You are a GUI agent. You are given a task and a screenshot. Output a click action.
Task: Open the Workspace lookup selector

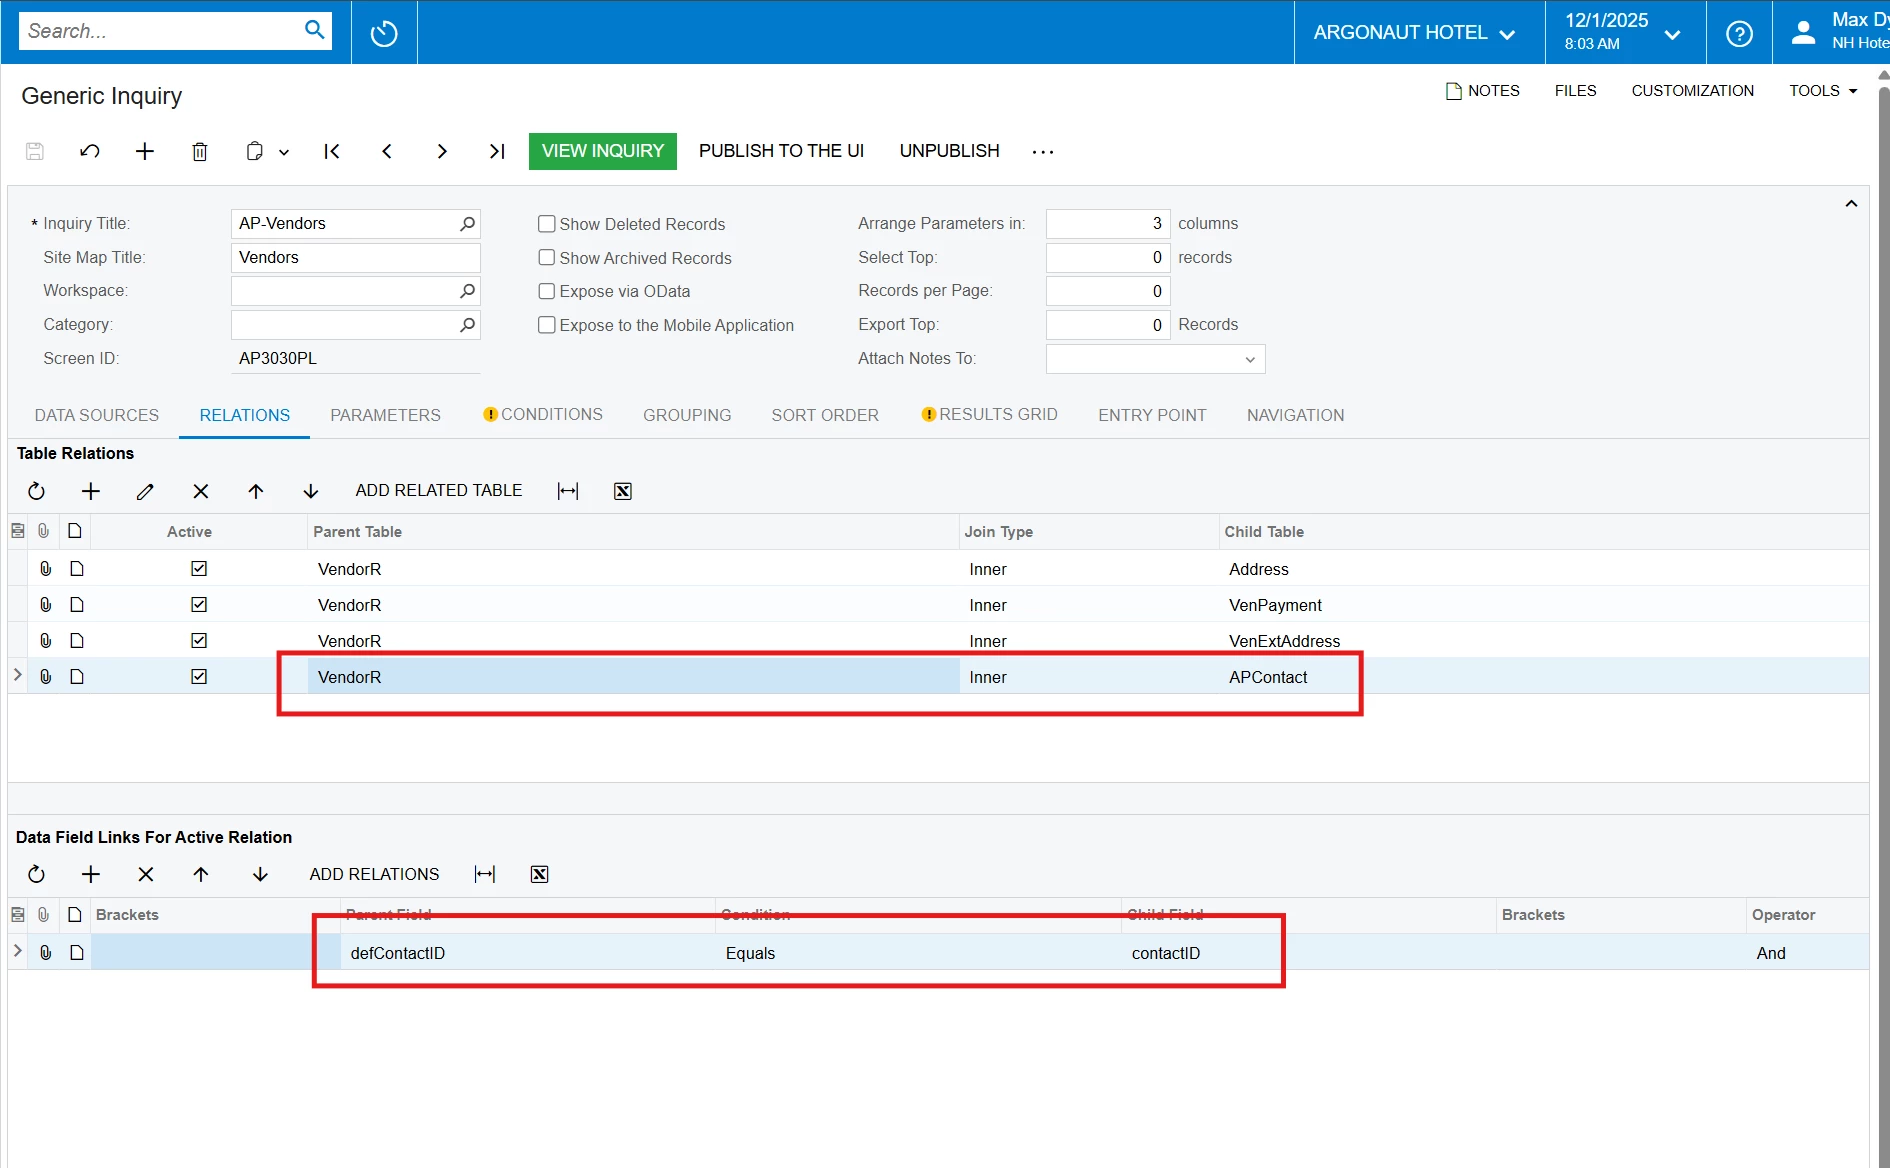(x=467, y=291)
